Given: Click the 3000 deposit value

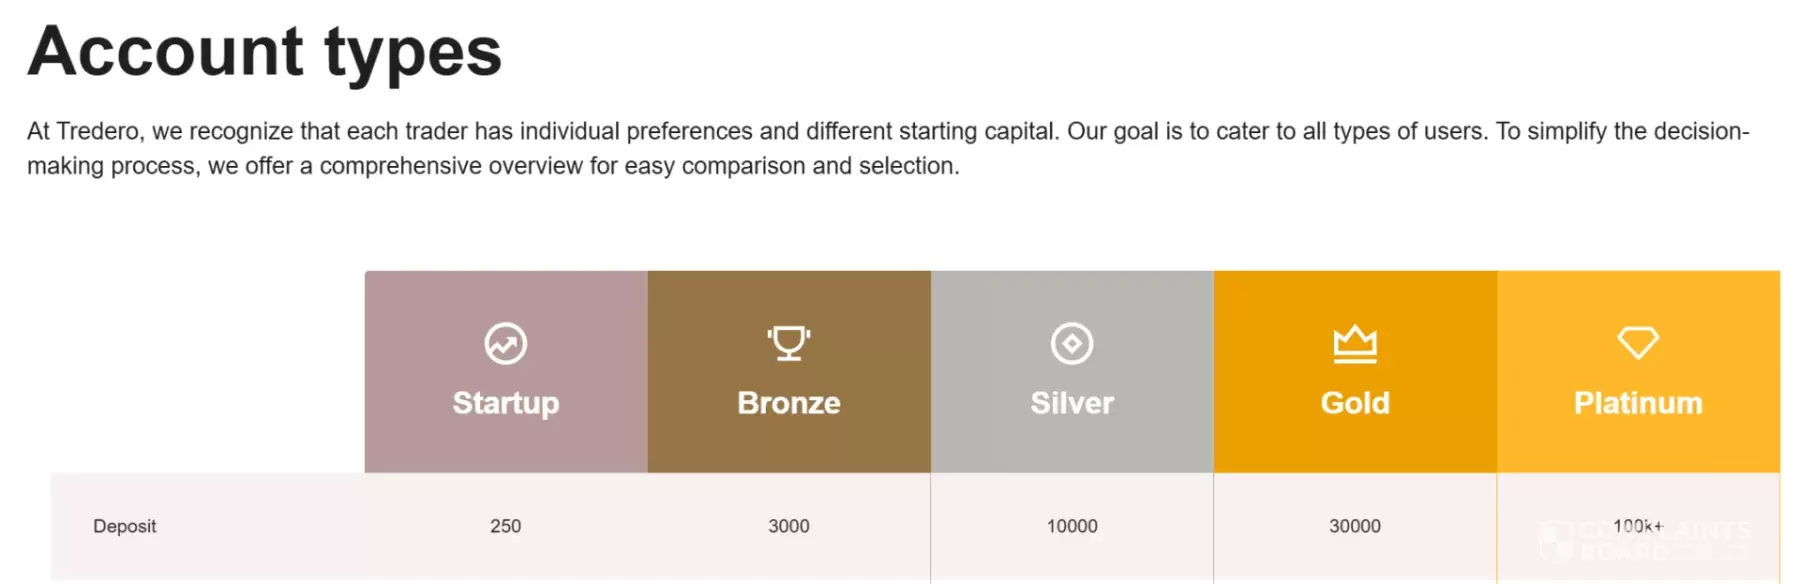Looking at the screenshot, I should [789, 526].
